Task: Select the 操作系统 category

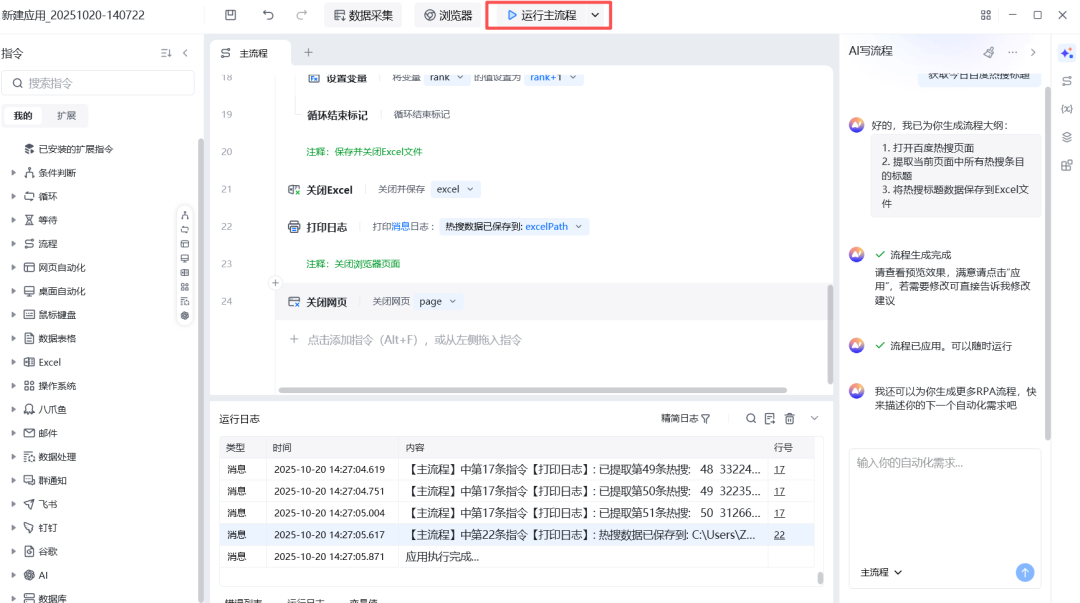Action: coord(49,386)
